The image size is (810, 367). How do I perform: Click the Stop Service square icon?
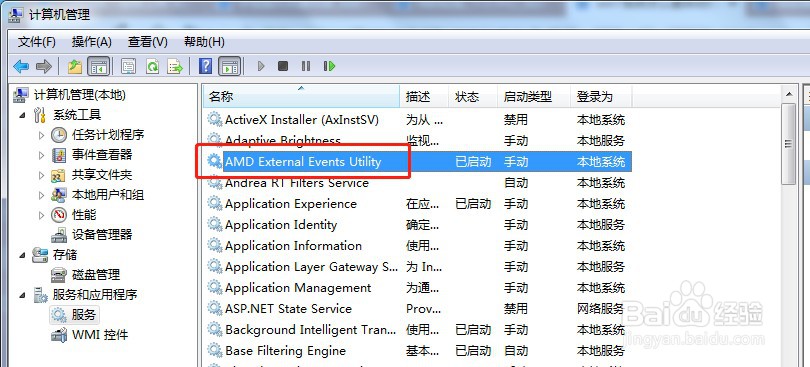coord(283,66)
